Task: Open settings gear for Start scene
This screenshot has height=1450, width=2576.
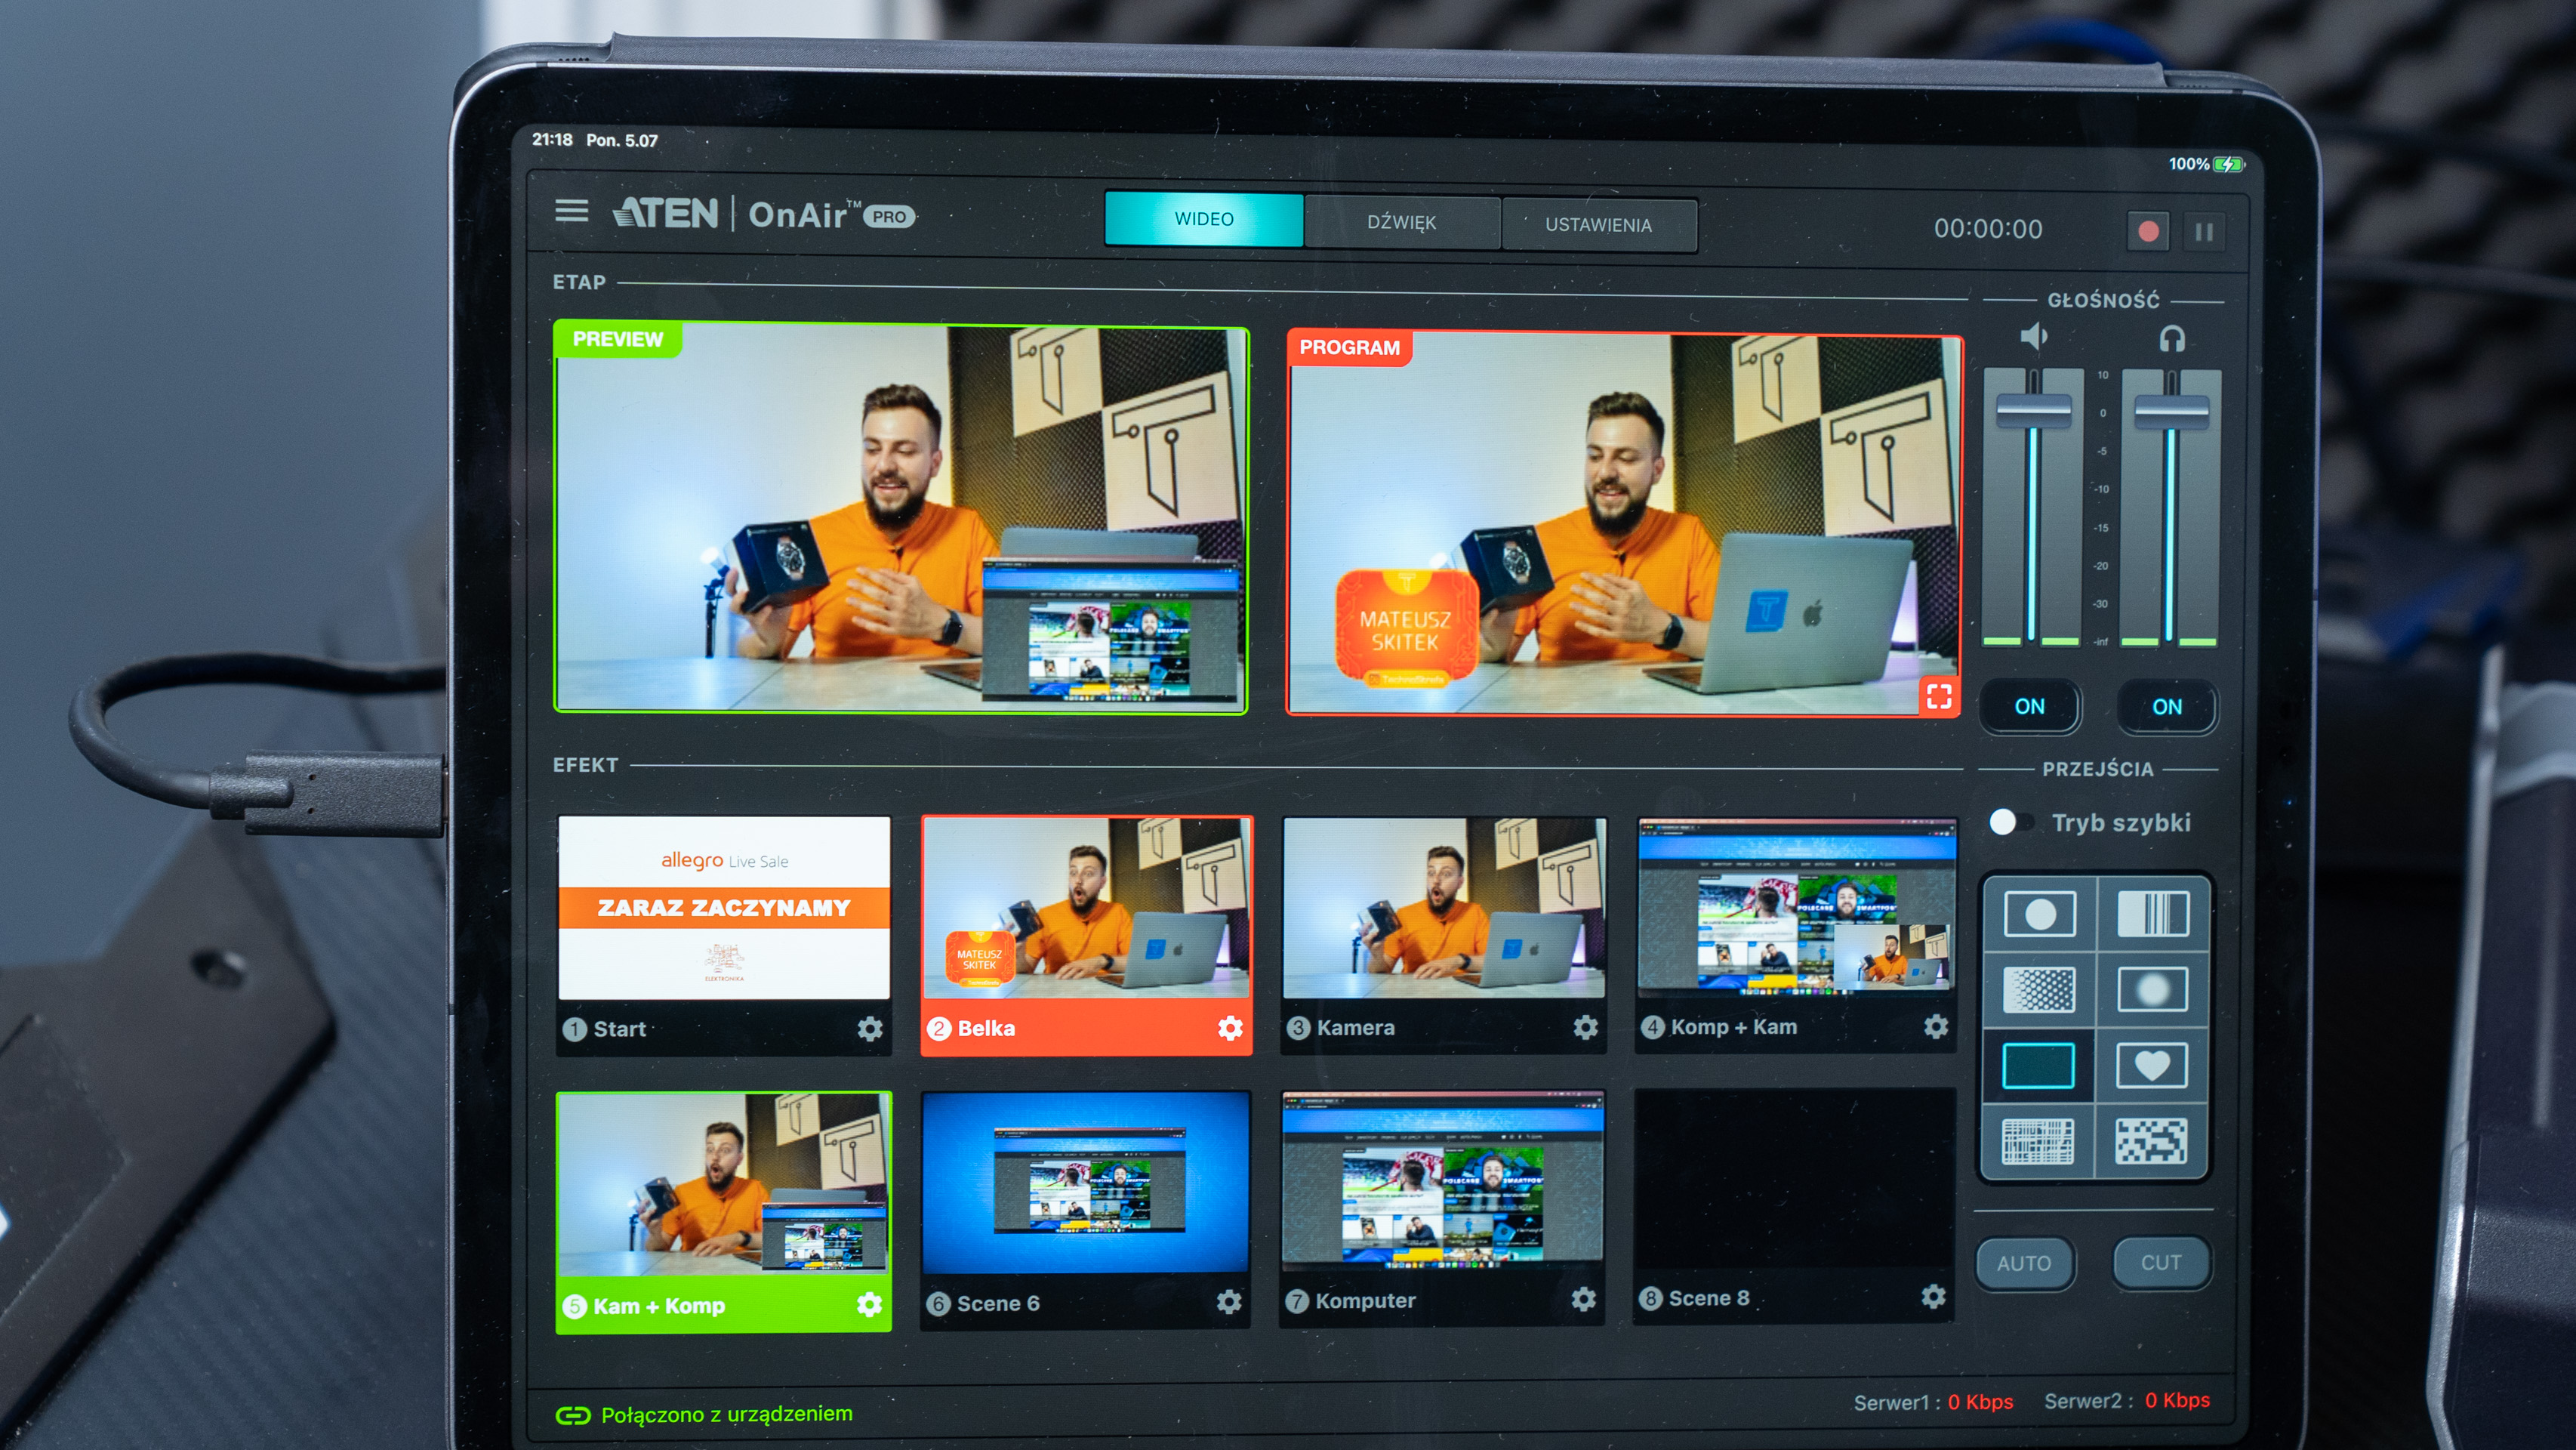Action: coord(870,1029)
